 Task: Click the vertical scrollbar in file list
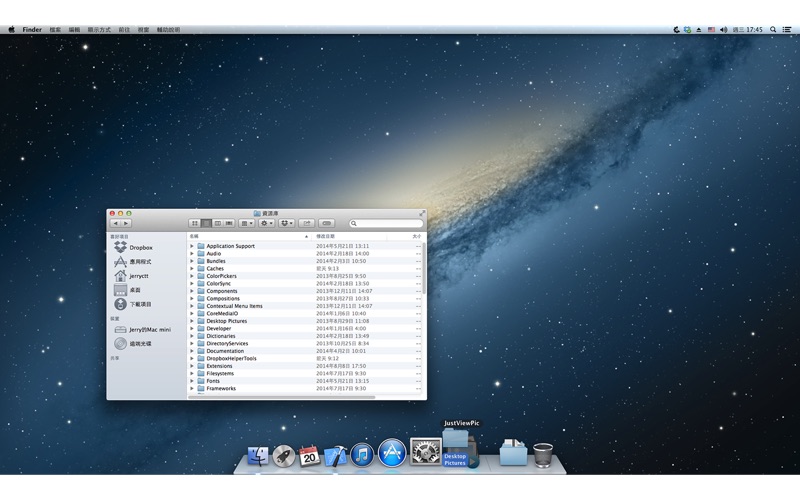[x=424, y=268]
